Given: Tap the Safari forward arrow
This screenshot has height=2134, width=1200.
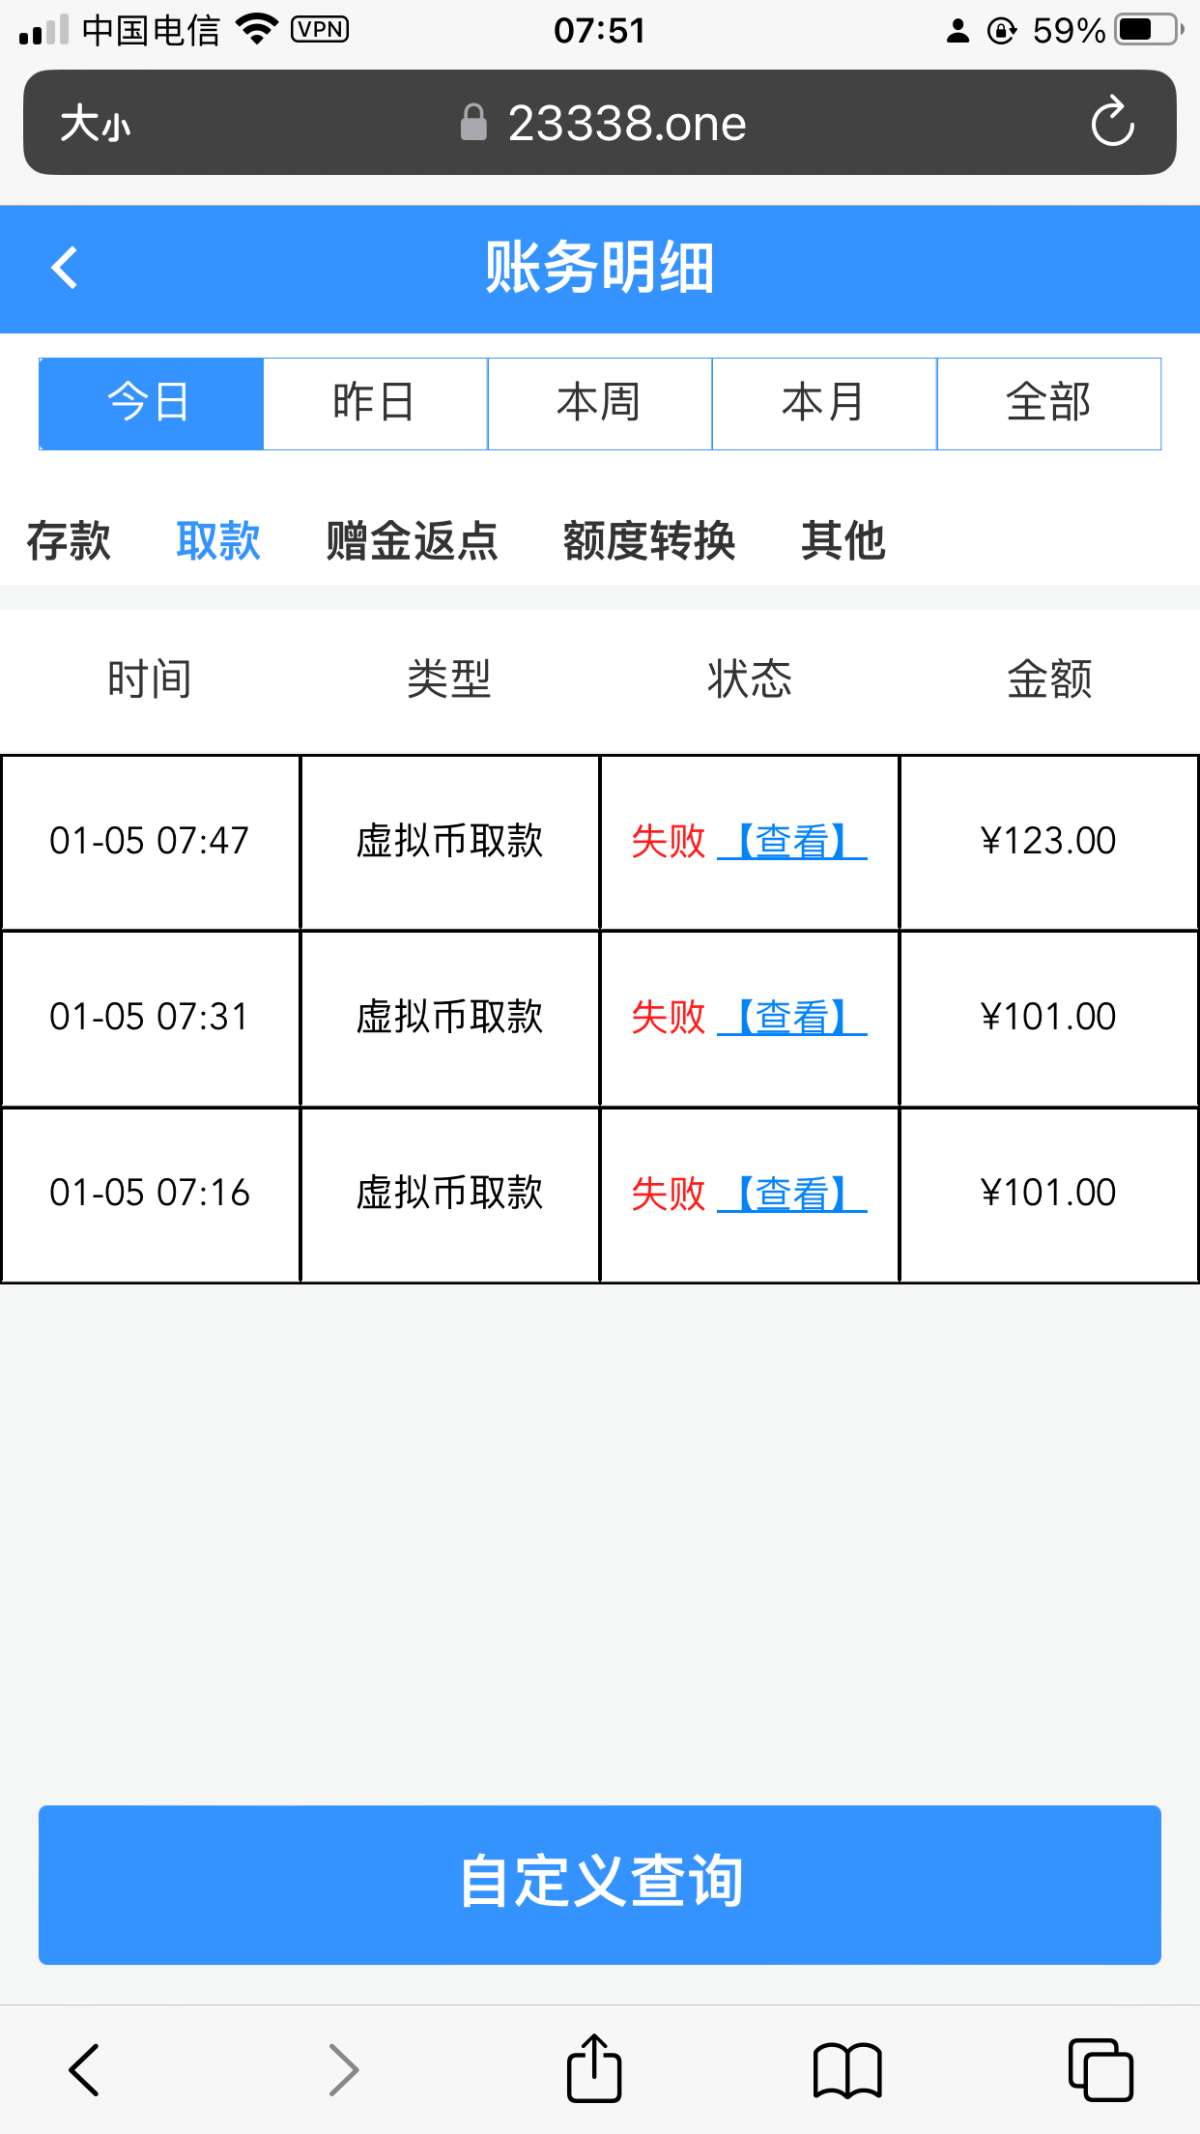Looking at the screenshot, I should click(x=343, y=2069).
